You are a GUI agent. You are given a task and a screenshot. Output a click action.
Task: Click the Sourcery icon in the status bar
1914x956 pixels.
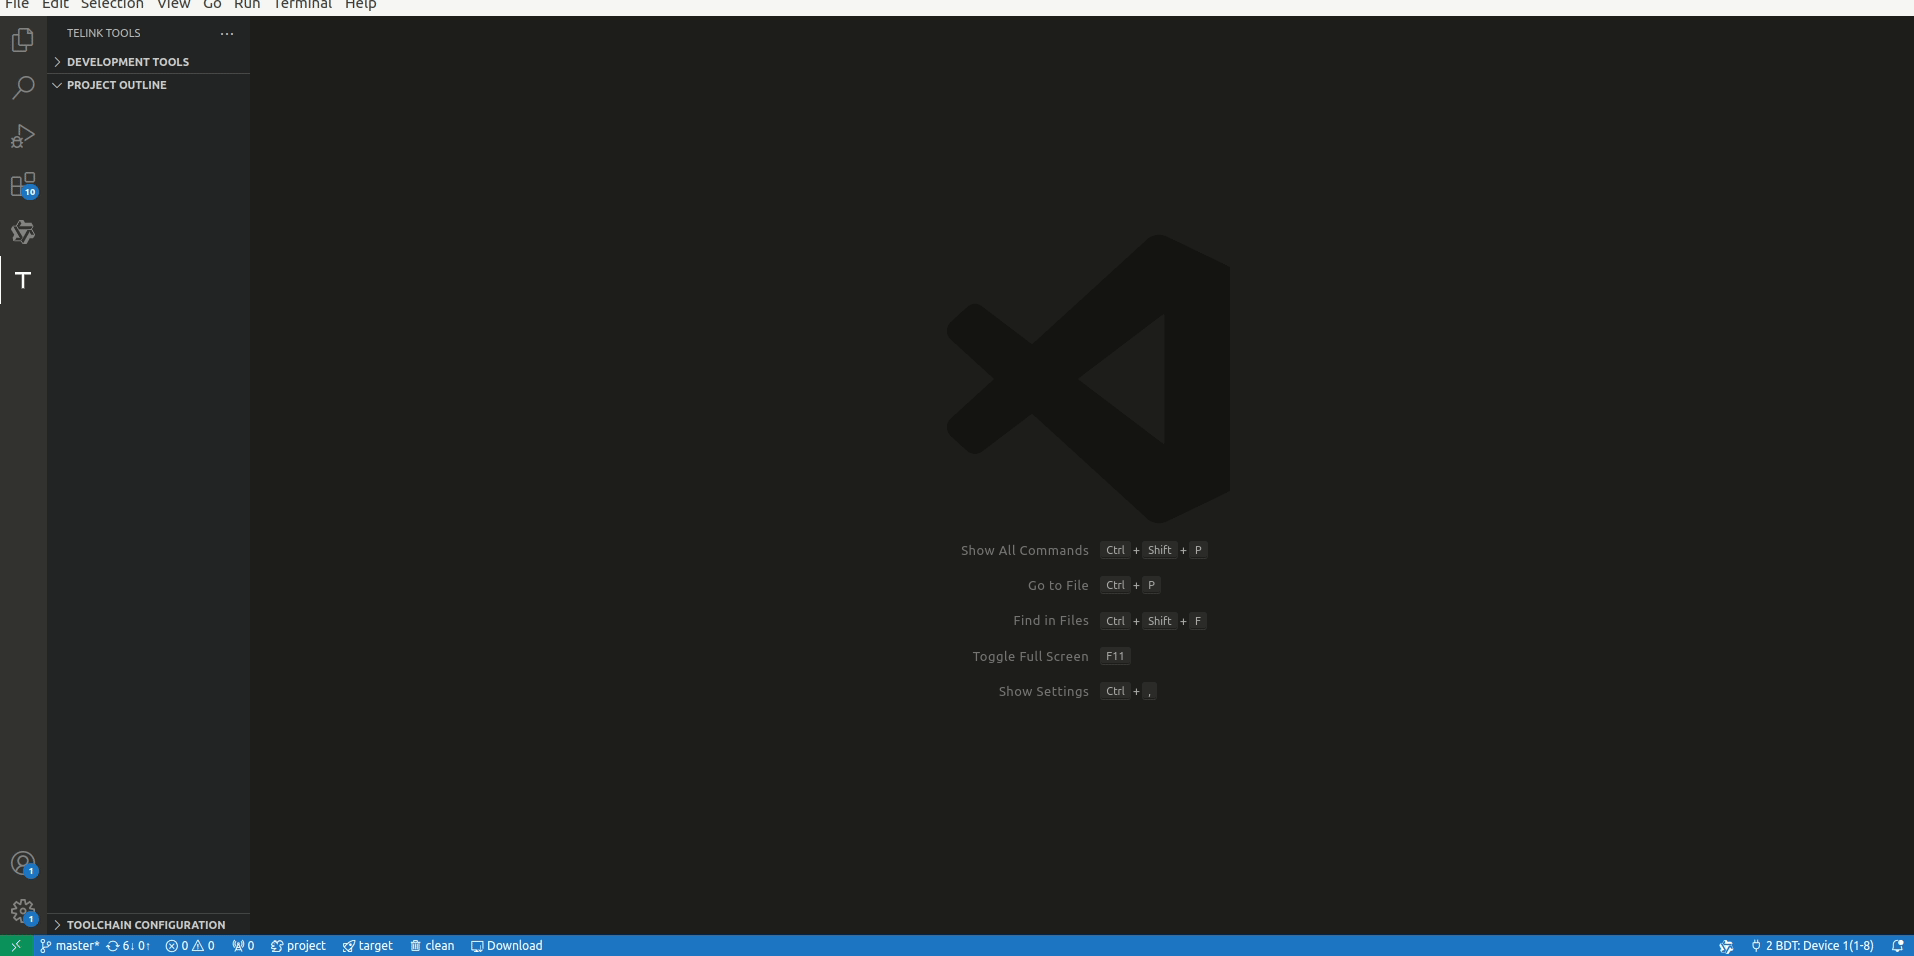coord(1726,946)
